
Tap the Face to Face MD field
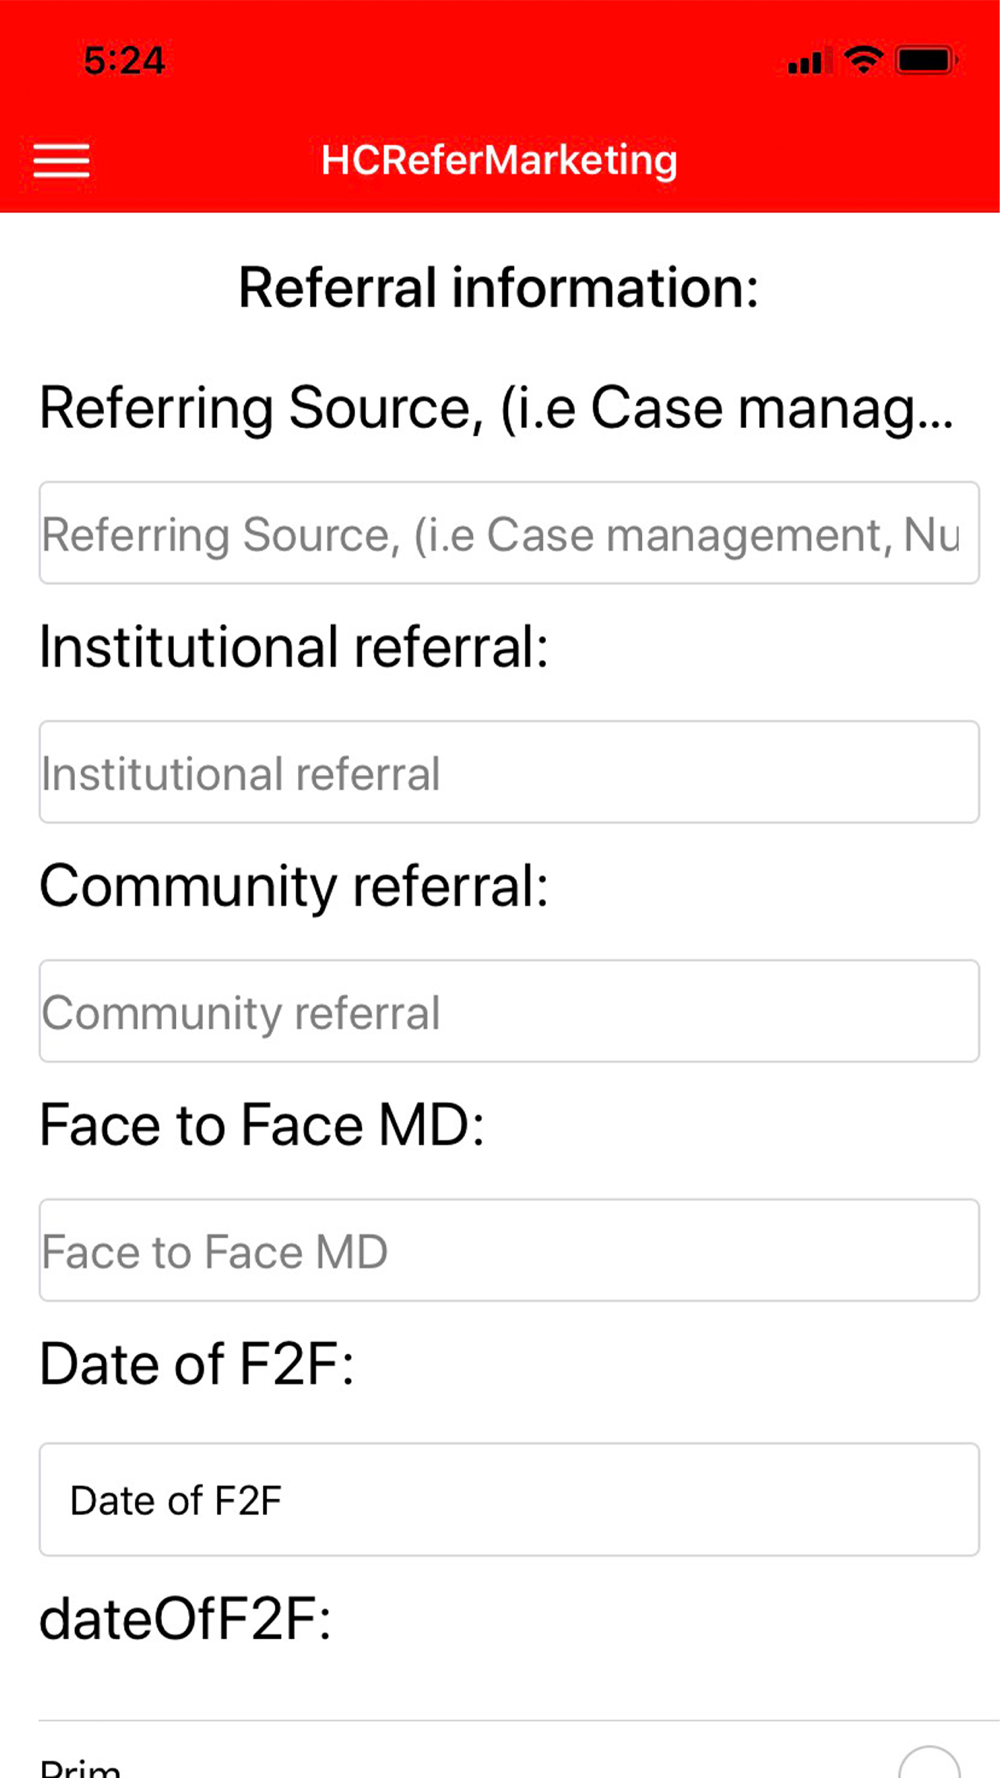[509, 1250]
